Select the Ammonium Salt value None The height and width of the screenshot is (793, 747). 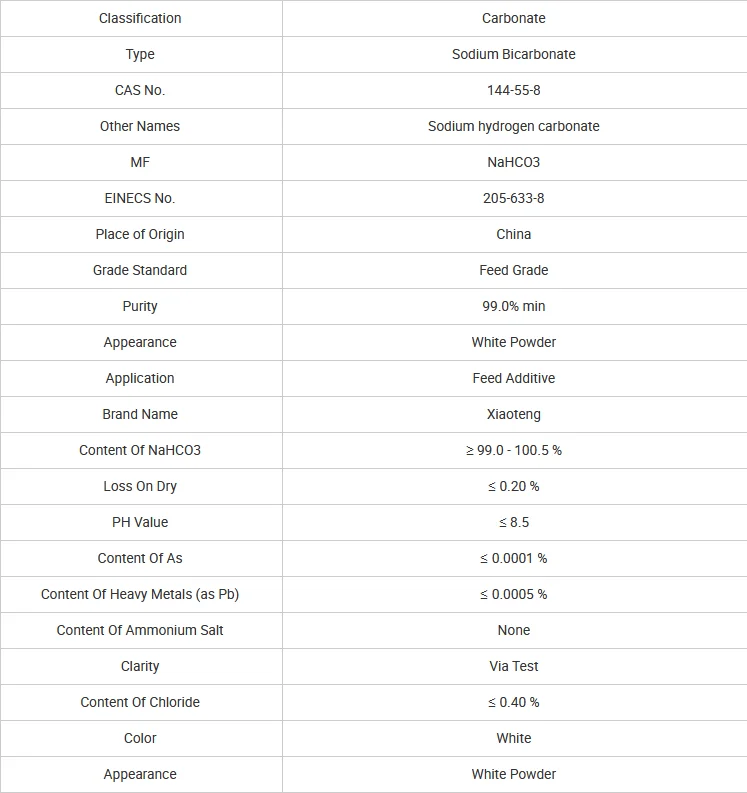click(513, 630)
